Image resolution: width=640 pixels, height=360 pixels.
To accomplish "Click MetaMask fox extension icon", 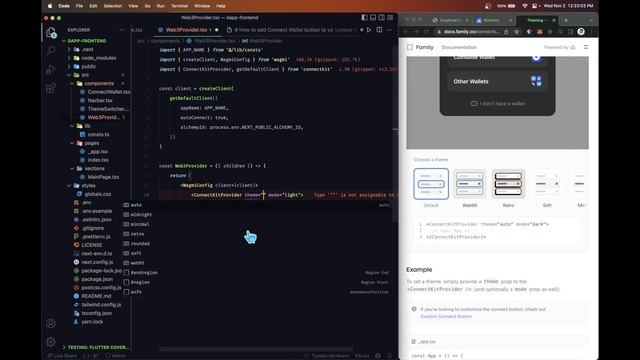I will 540,31.
